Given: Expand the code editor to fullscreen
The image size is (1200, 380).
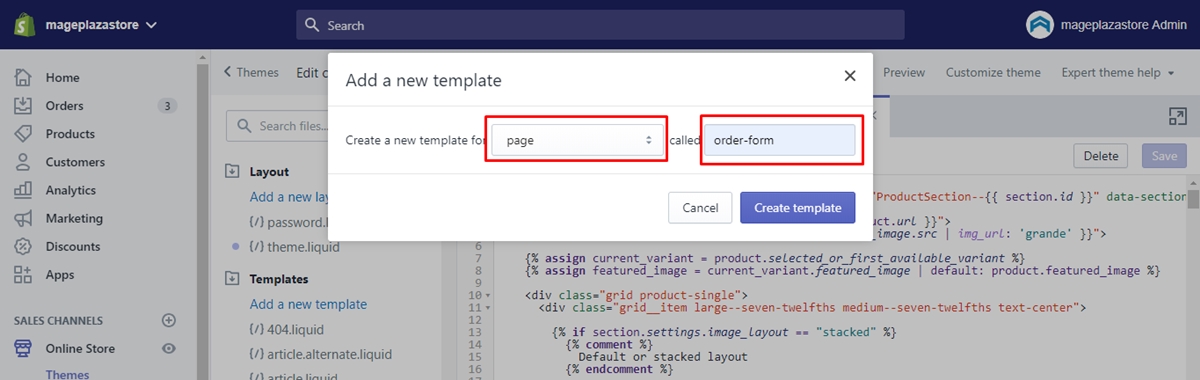Looking at the screenshot, I should click(x=1177, y=116).
